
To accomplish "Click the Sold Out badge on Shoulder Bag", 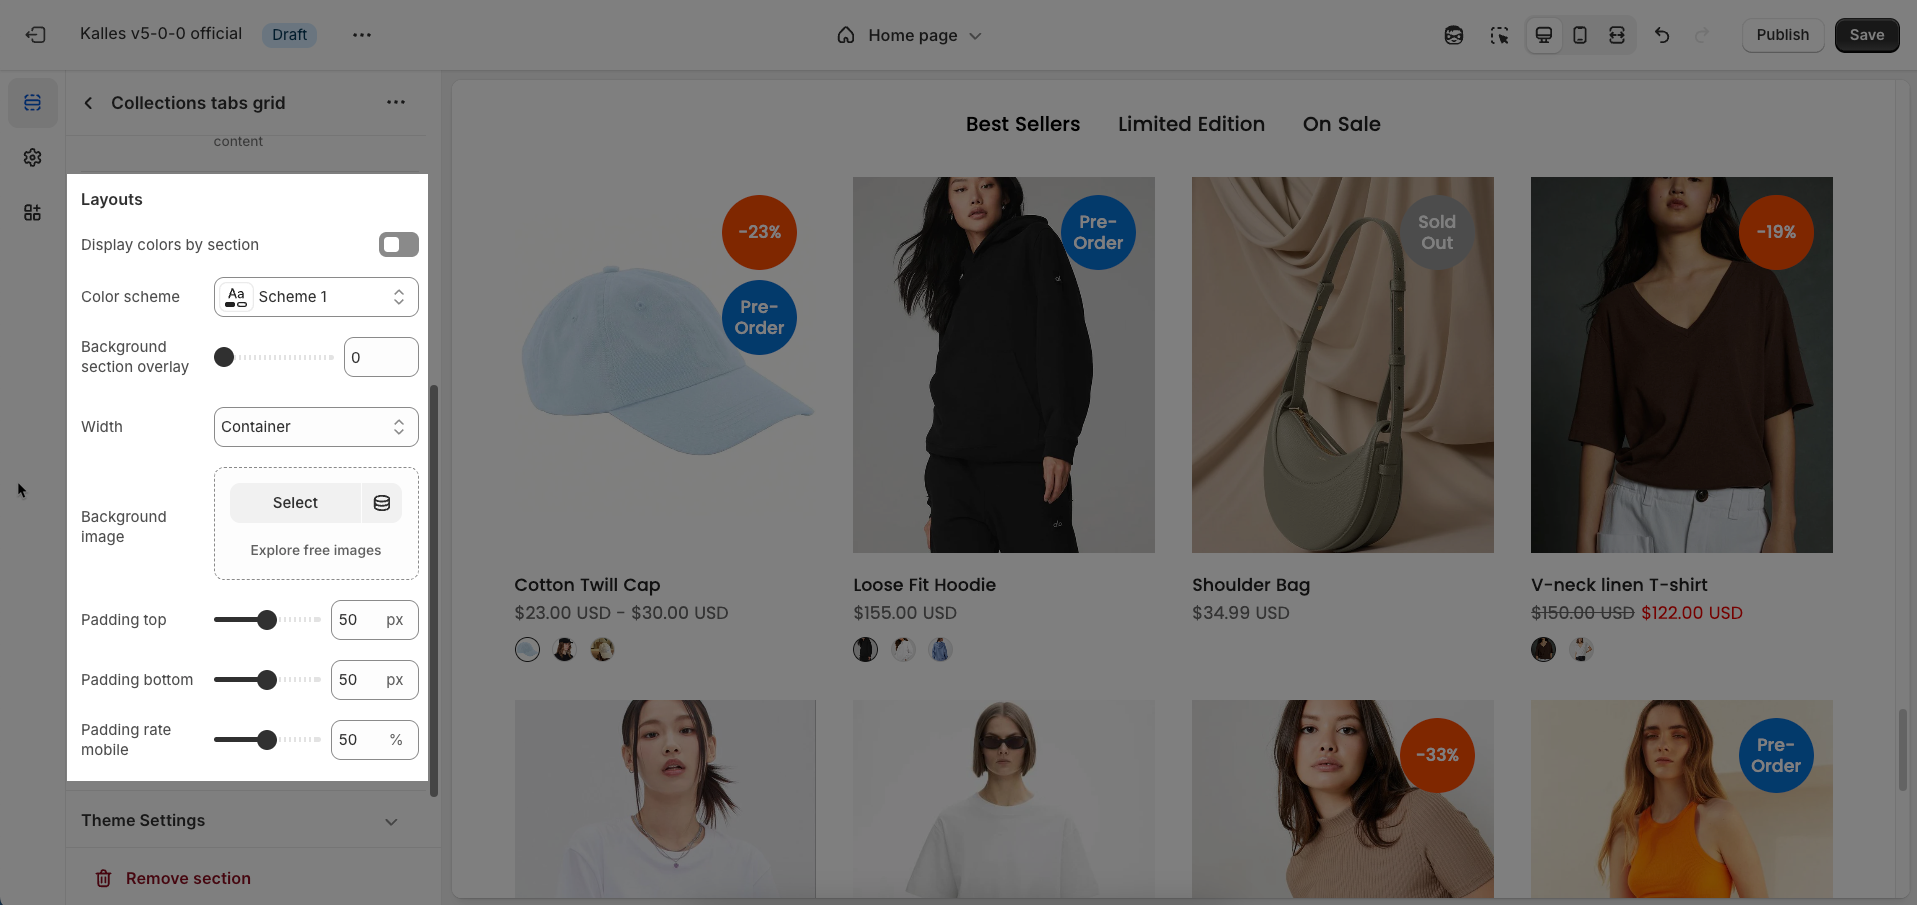I will point(1437,232).
